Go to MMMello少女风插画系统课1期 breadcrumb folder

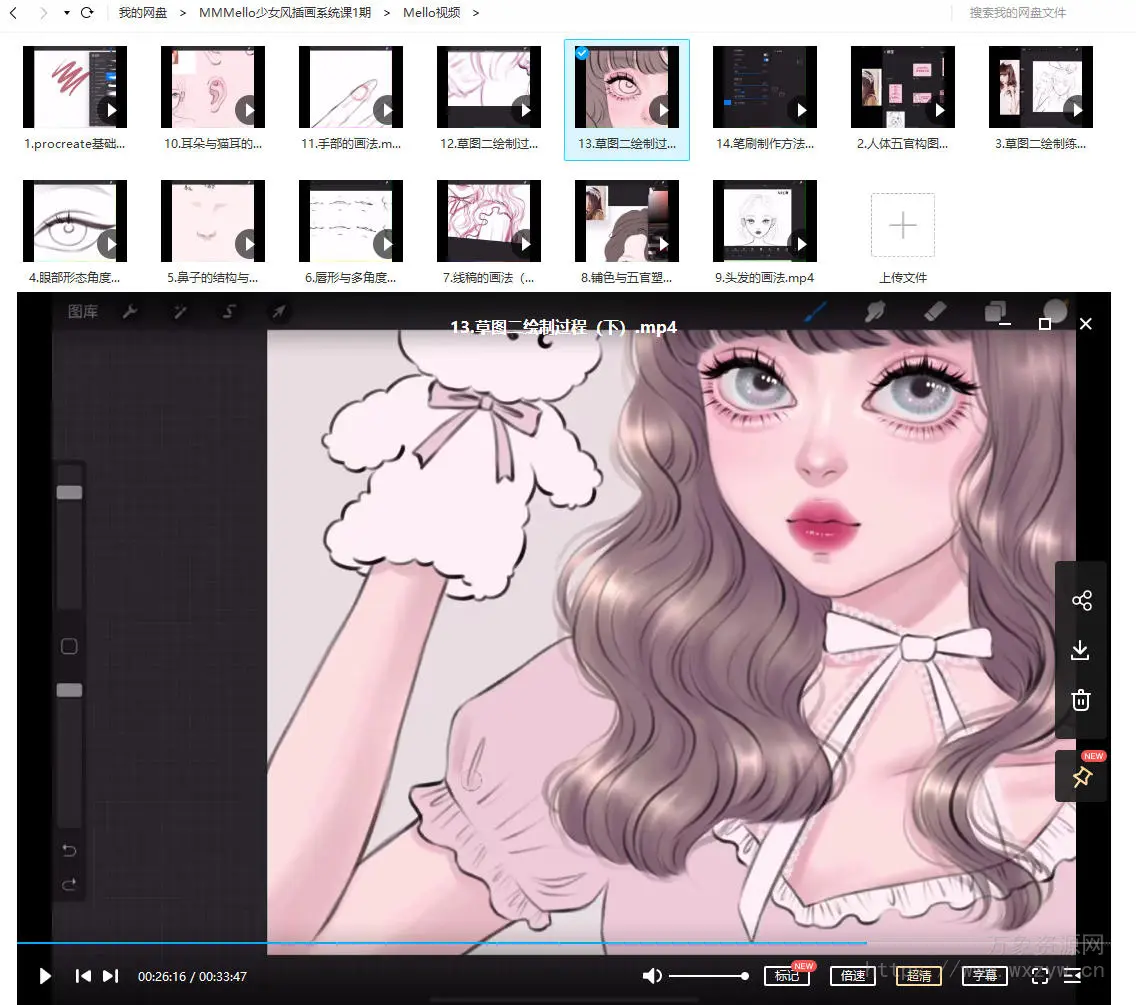coord(284,13)
